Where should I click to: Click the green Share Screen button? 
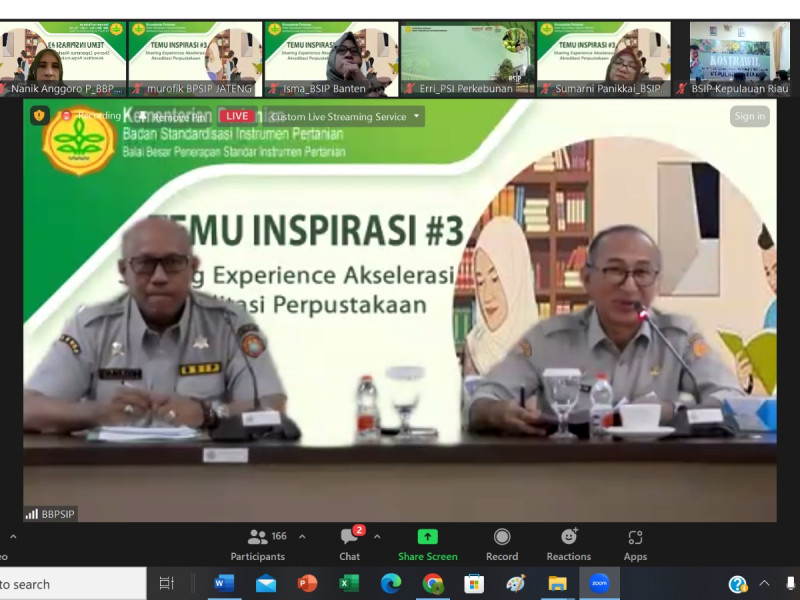click(x=427, y=544)
